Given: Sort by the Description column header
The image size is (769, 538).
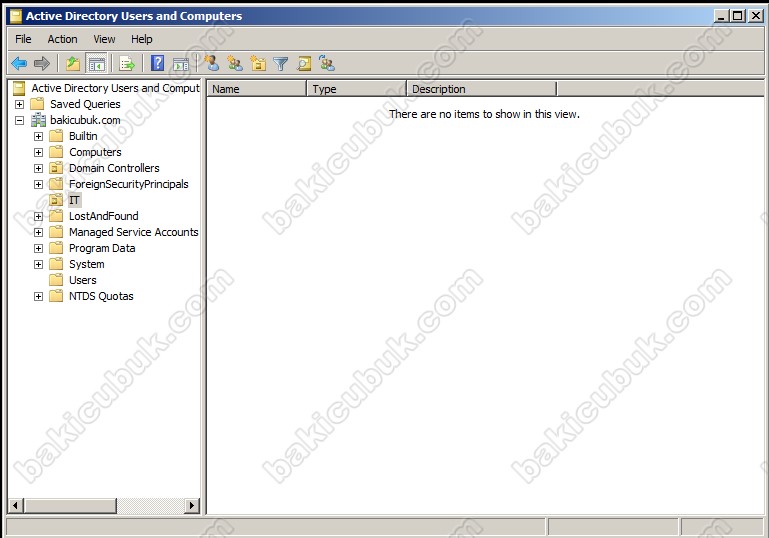Looking at the screenshot, I should pyautogui.click(x=482, y=89).
